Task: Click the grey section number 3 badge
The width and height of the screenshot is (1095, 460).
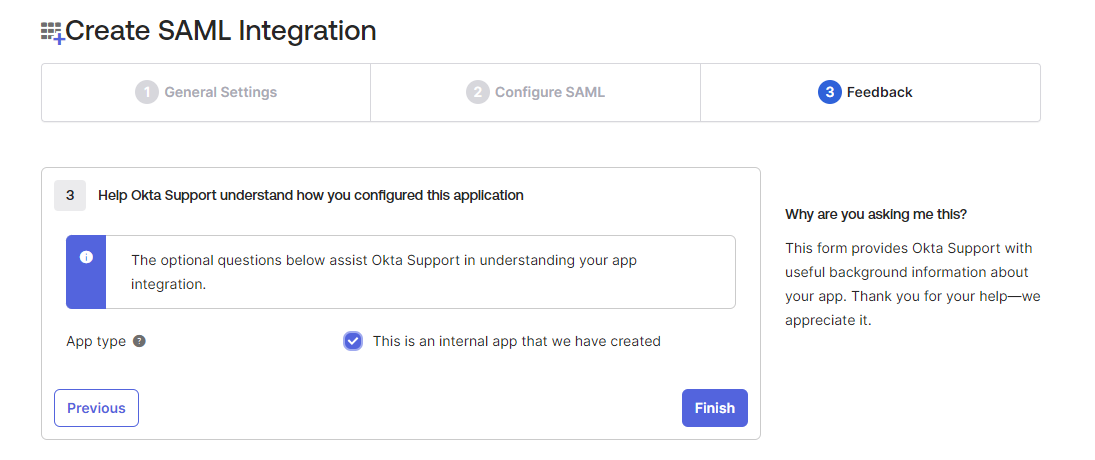Action: pos(70,195)
